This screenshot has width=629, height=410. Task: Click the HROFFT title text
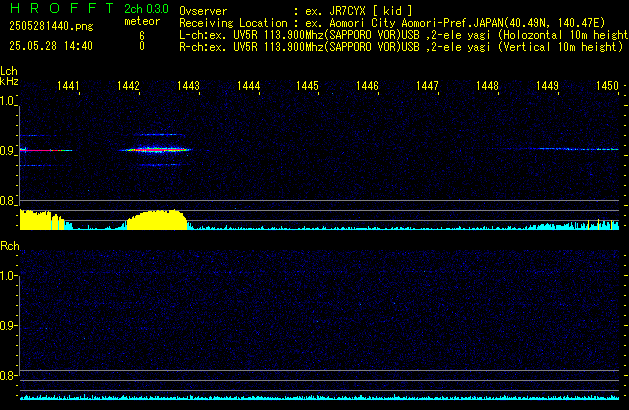[62, 8]
